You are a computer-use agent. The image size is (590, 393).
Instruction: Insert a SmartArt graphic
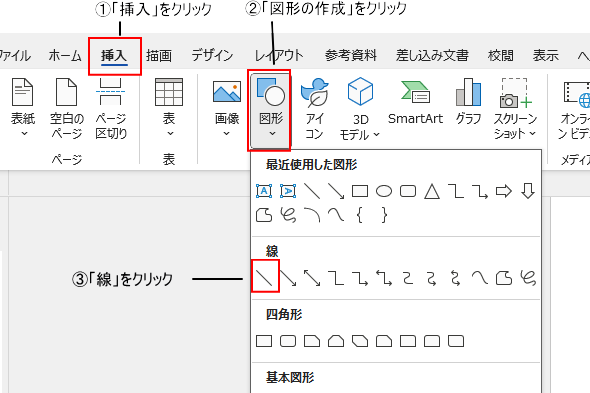tap(415, 102)
